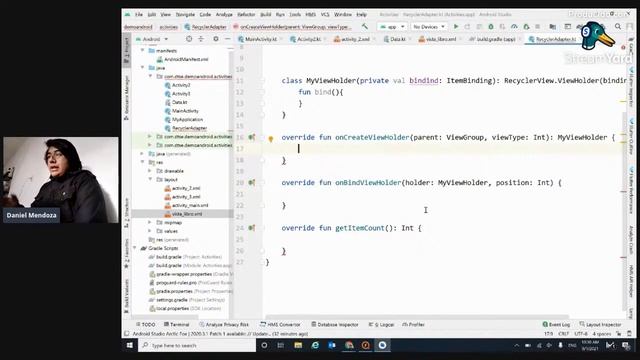
Task: Open the Profile app gauge icon
Action: click(514, 27)
